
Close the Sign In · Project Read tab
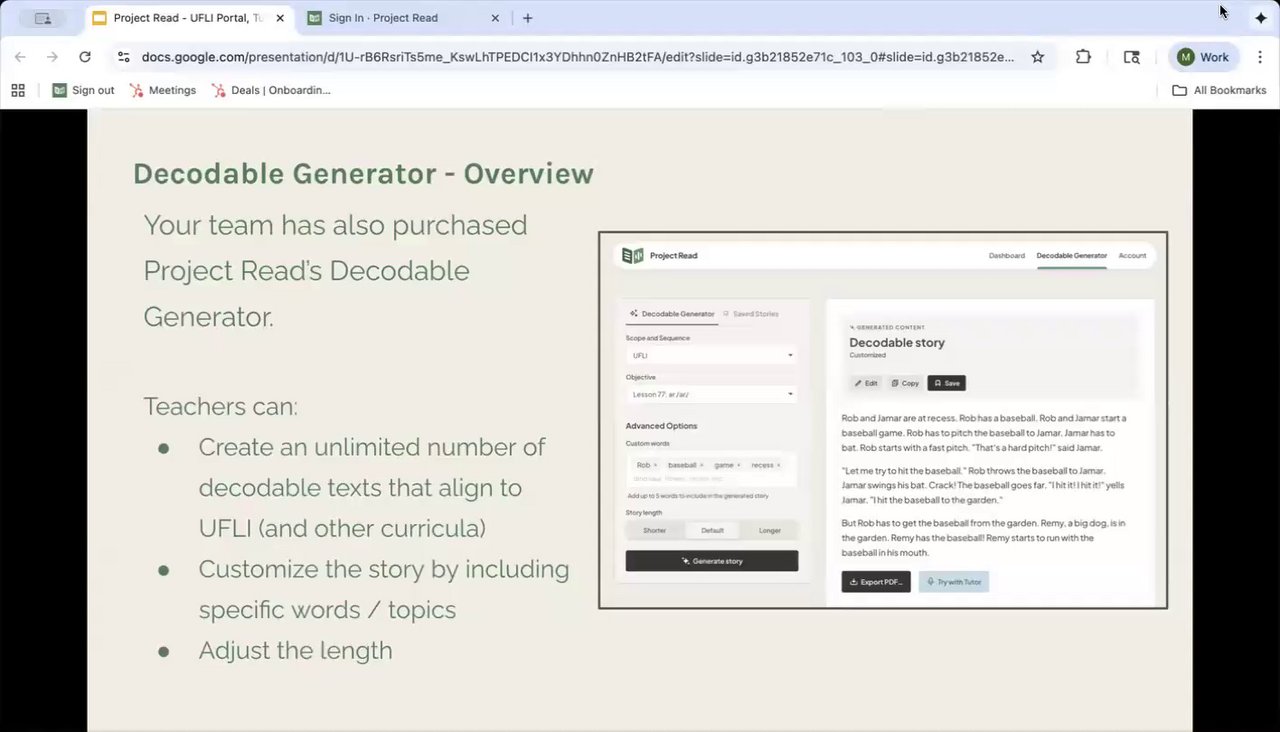497,18
